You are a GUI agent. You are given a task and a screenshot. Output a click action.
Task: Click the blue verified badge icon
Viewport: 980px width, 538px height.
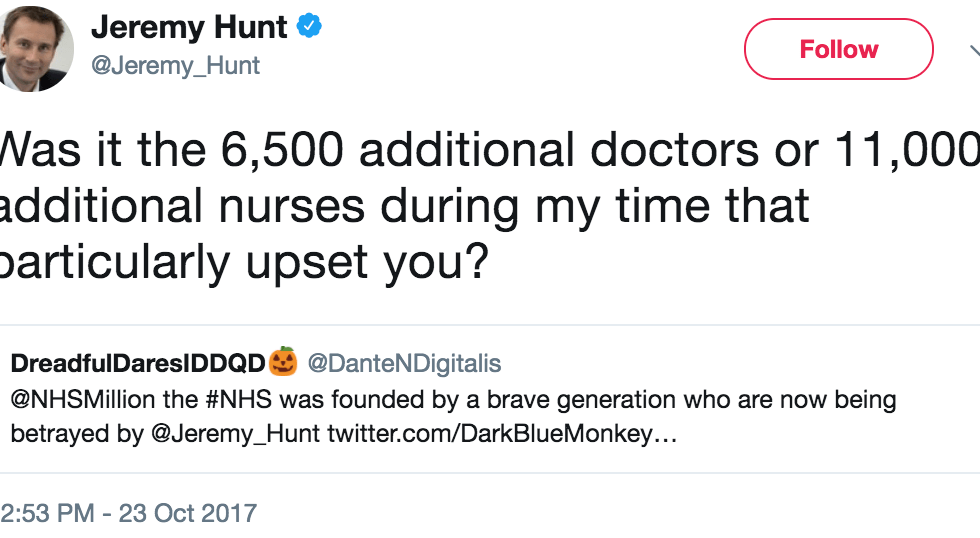pos(310,27)
